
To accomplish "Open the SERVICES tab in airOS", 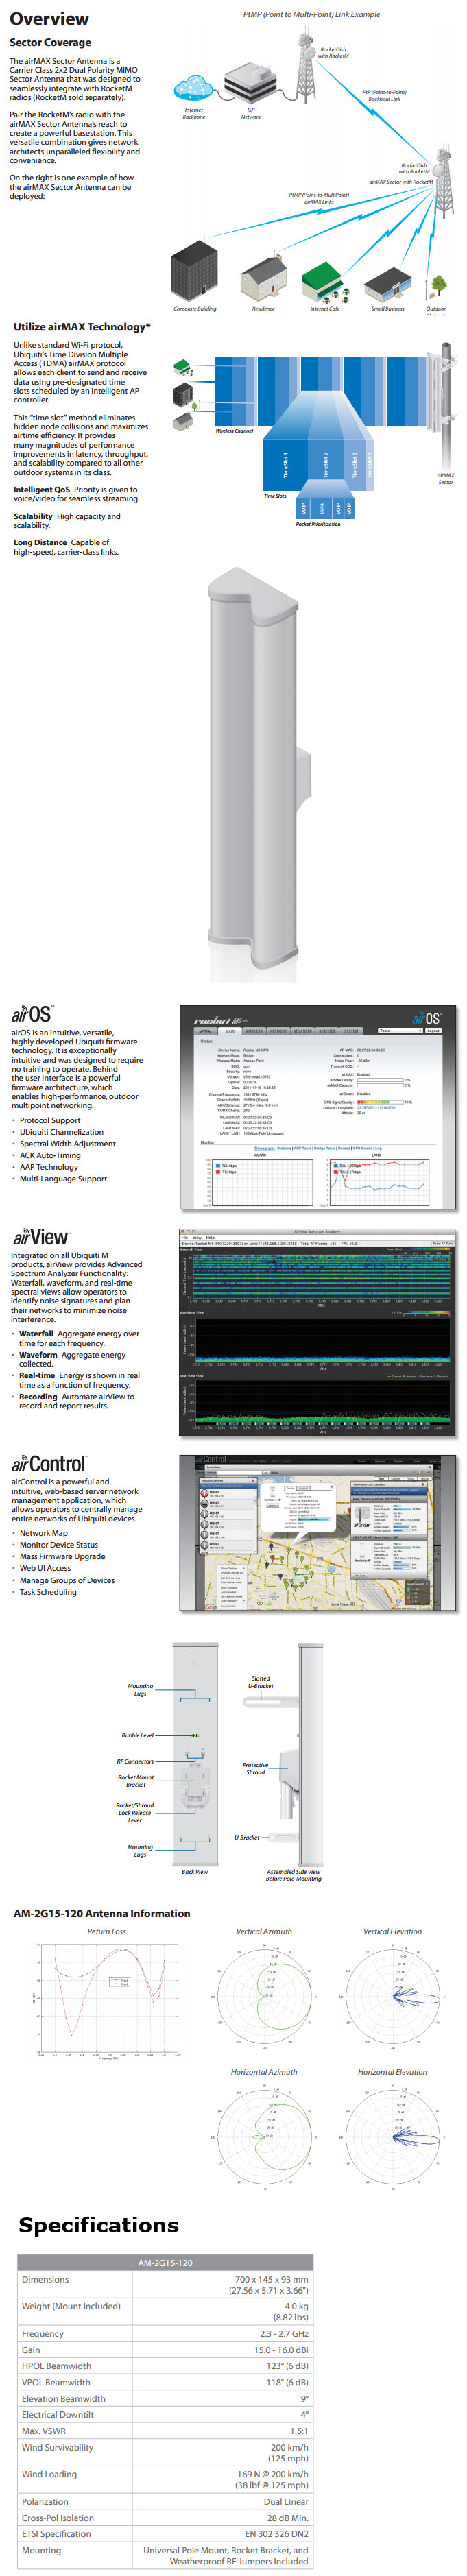I will click(327, 1032).
